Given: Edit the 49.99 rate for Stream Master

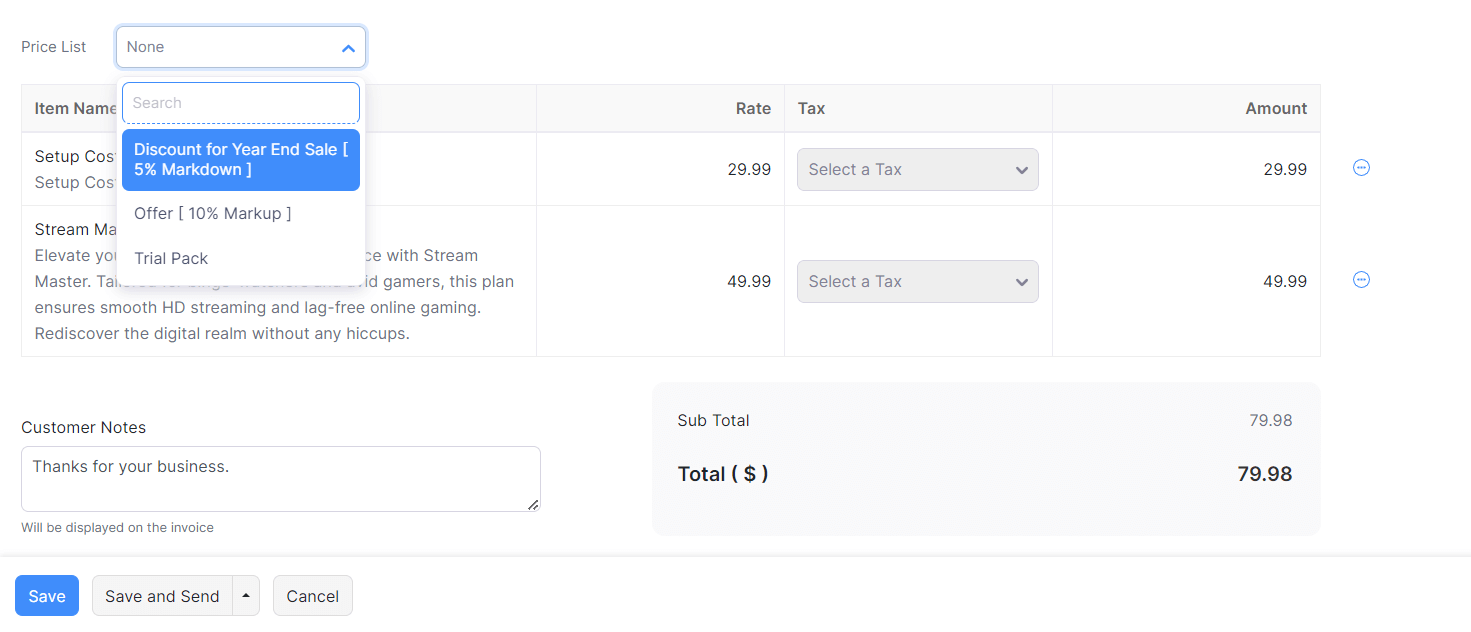Looking at the screenshot, I should 749,282.
